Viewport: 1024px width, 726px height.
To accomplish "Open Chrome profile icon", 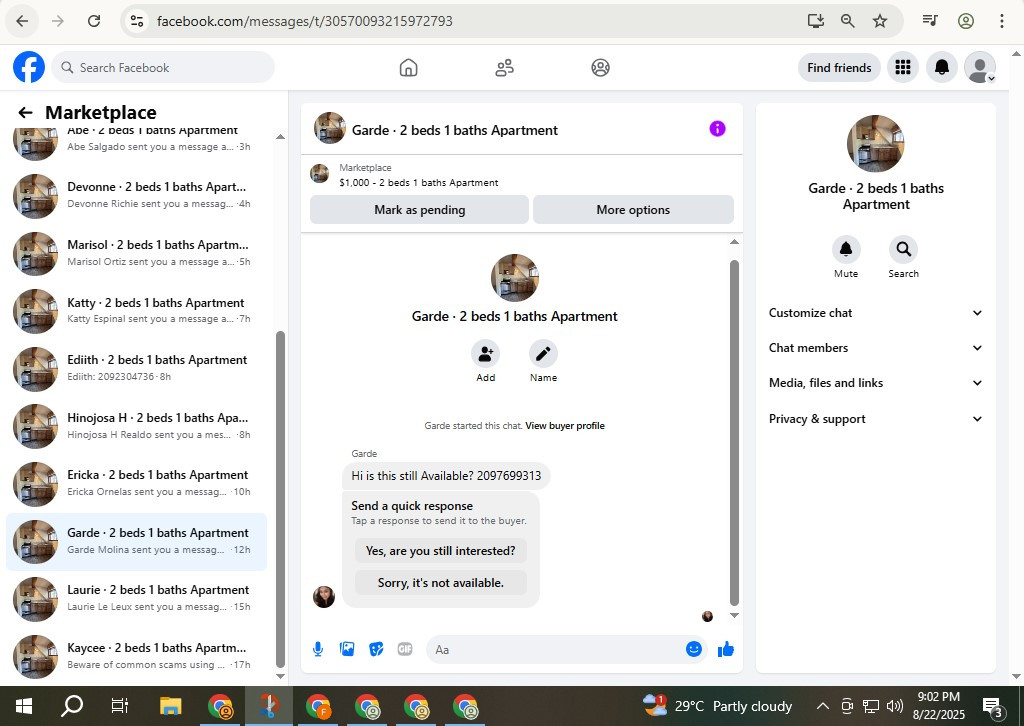I will 966,21.
